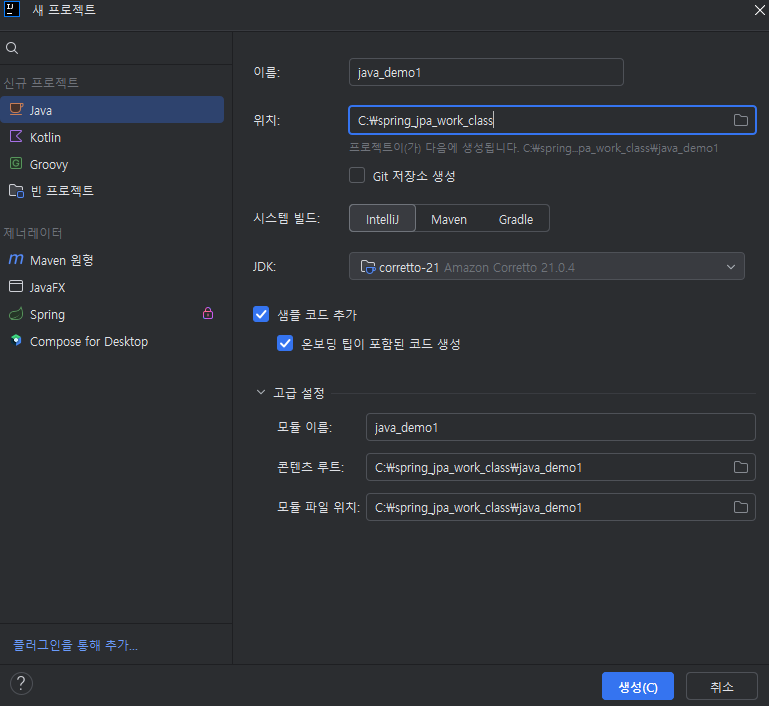This screenshot has height=706, width=769.
Task: Click the Java coffee cup icon
Action: [16, 109]
